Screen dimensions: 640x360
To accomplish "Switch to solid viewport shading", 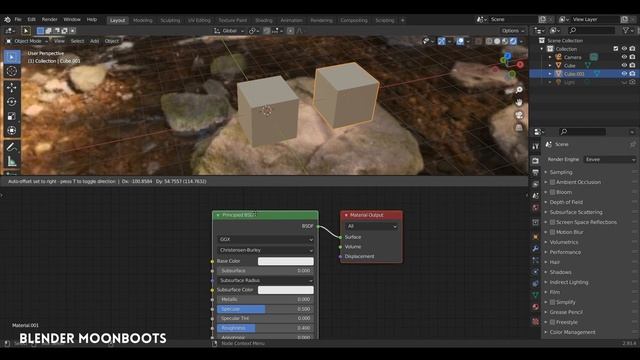I will (x=497, y=41).
